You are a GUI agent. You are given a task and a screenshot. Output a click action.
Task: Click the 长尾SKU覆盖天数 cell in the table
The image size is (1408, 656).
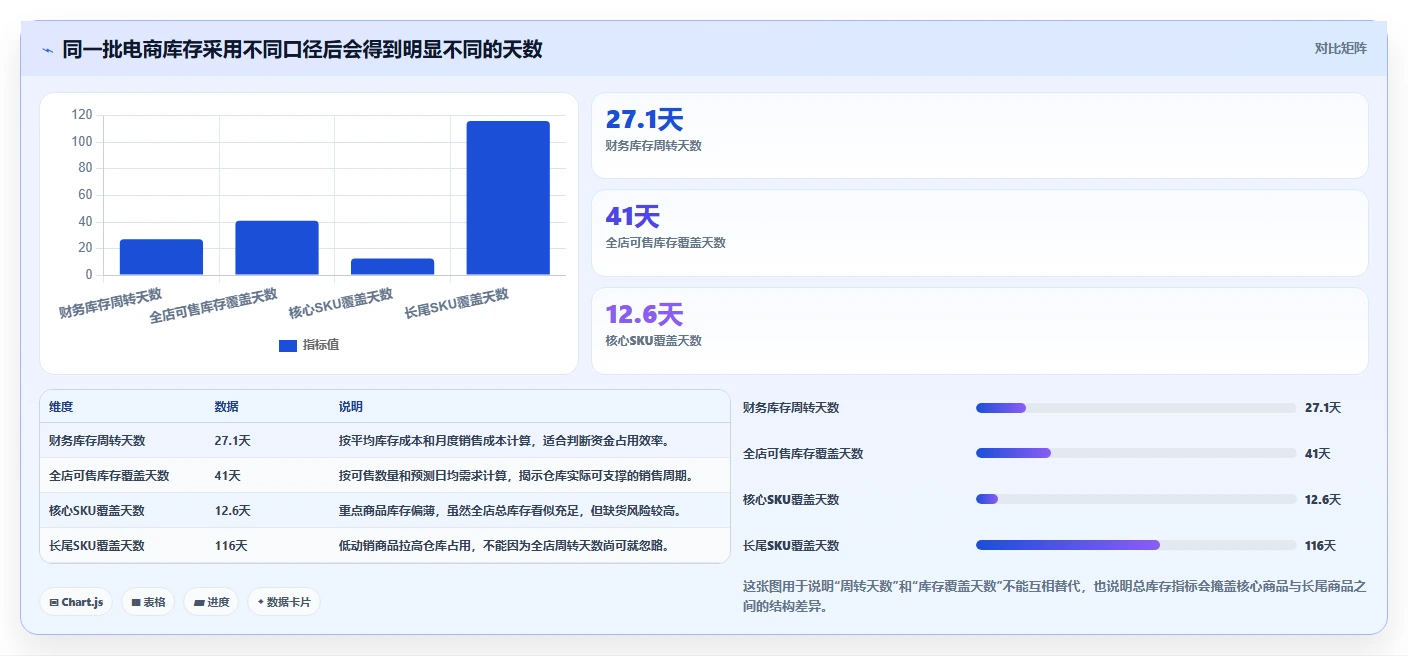97,546
